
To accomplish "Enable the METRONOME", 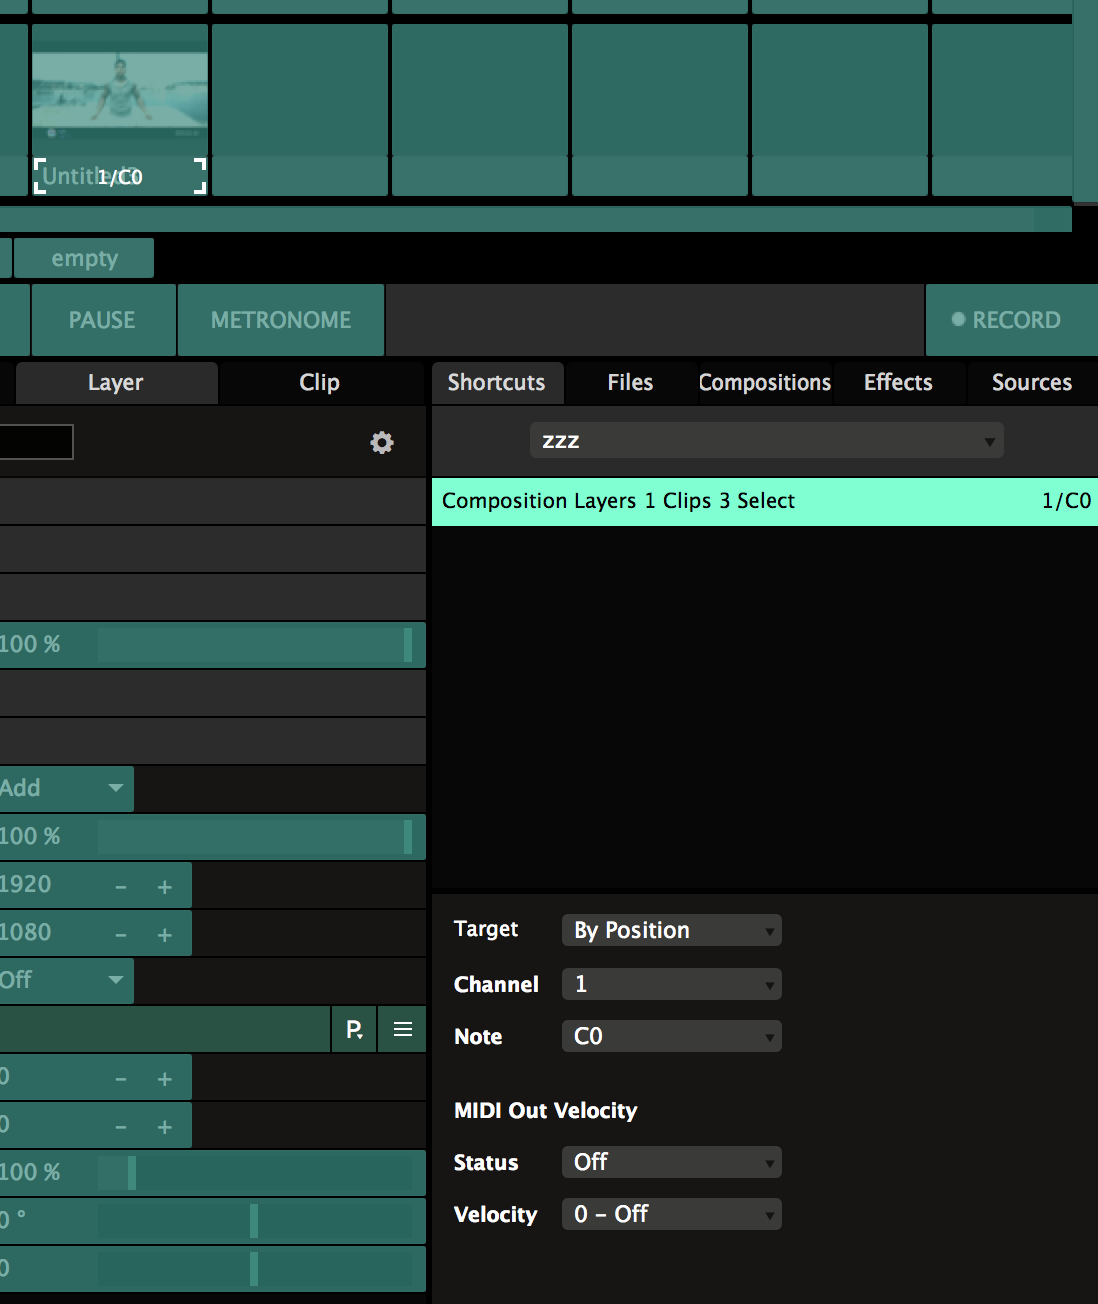I will [281, 320].
